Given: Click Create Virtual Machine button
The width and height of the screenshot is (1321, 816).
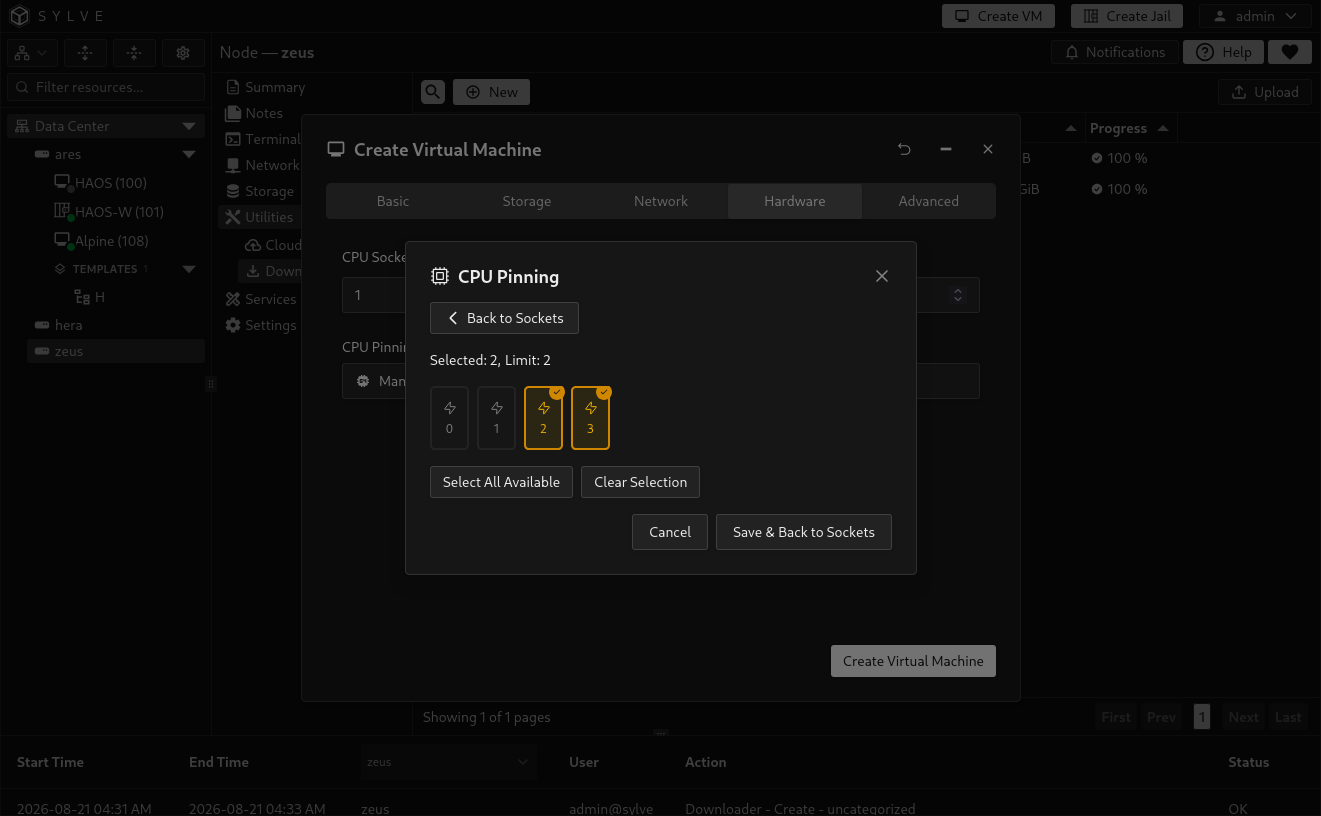Looking at the screenshot, I should click(x=913, y=661).
